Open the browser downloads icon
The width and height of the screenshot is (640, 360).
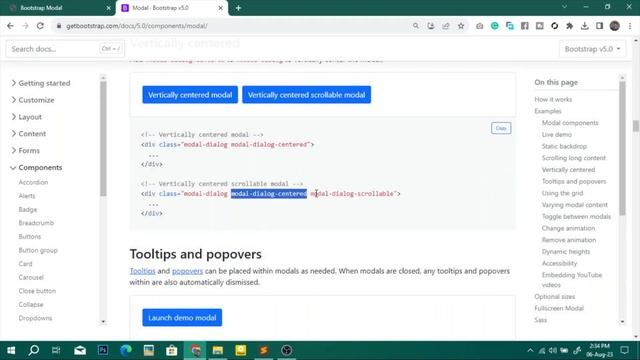click(584, 26)
